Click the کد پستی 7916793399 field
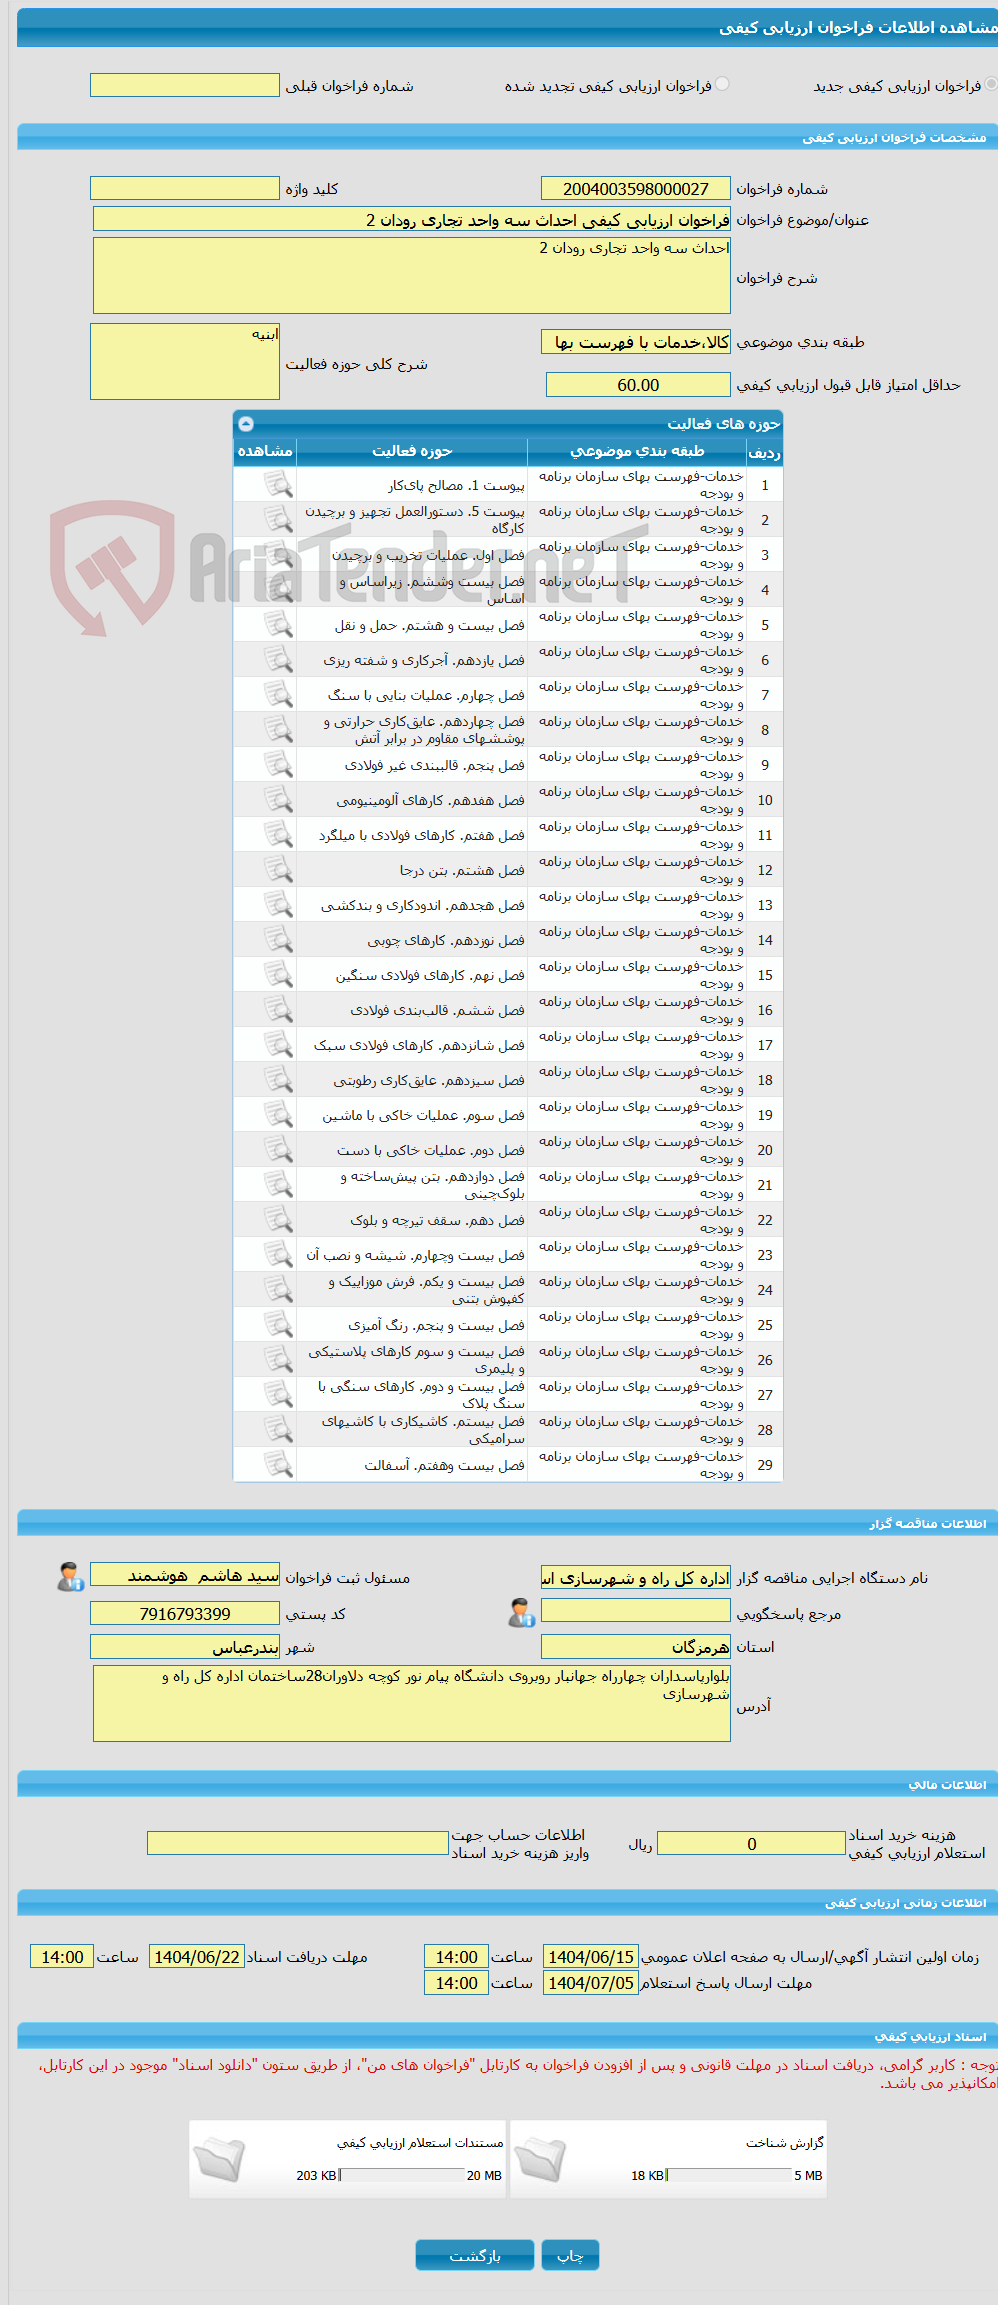The width and height of the screenshot is (998, 2305). pyautogui.click(x=185, y=1613)
